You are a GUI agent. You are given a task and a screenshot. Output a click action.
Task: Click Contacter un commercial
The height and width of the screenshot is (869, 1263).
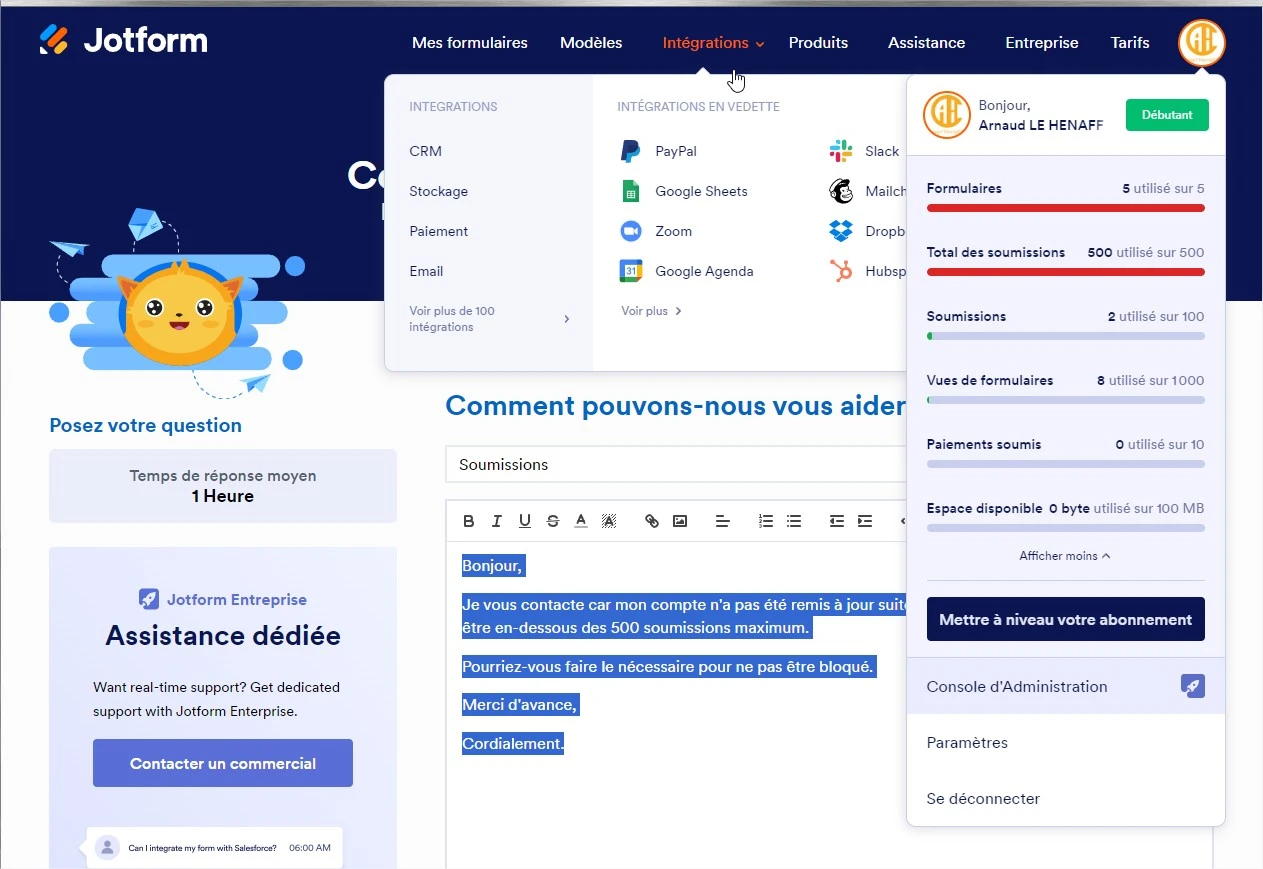coord(222,762)
